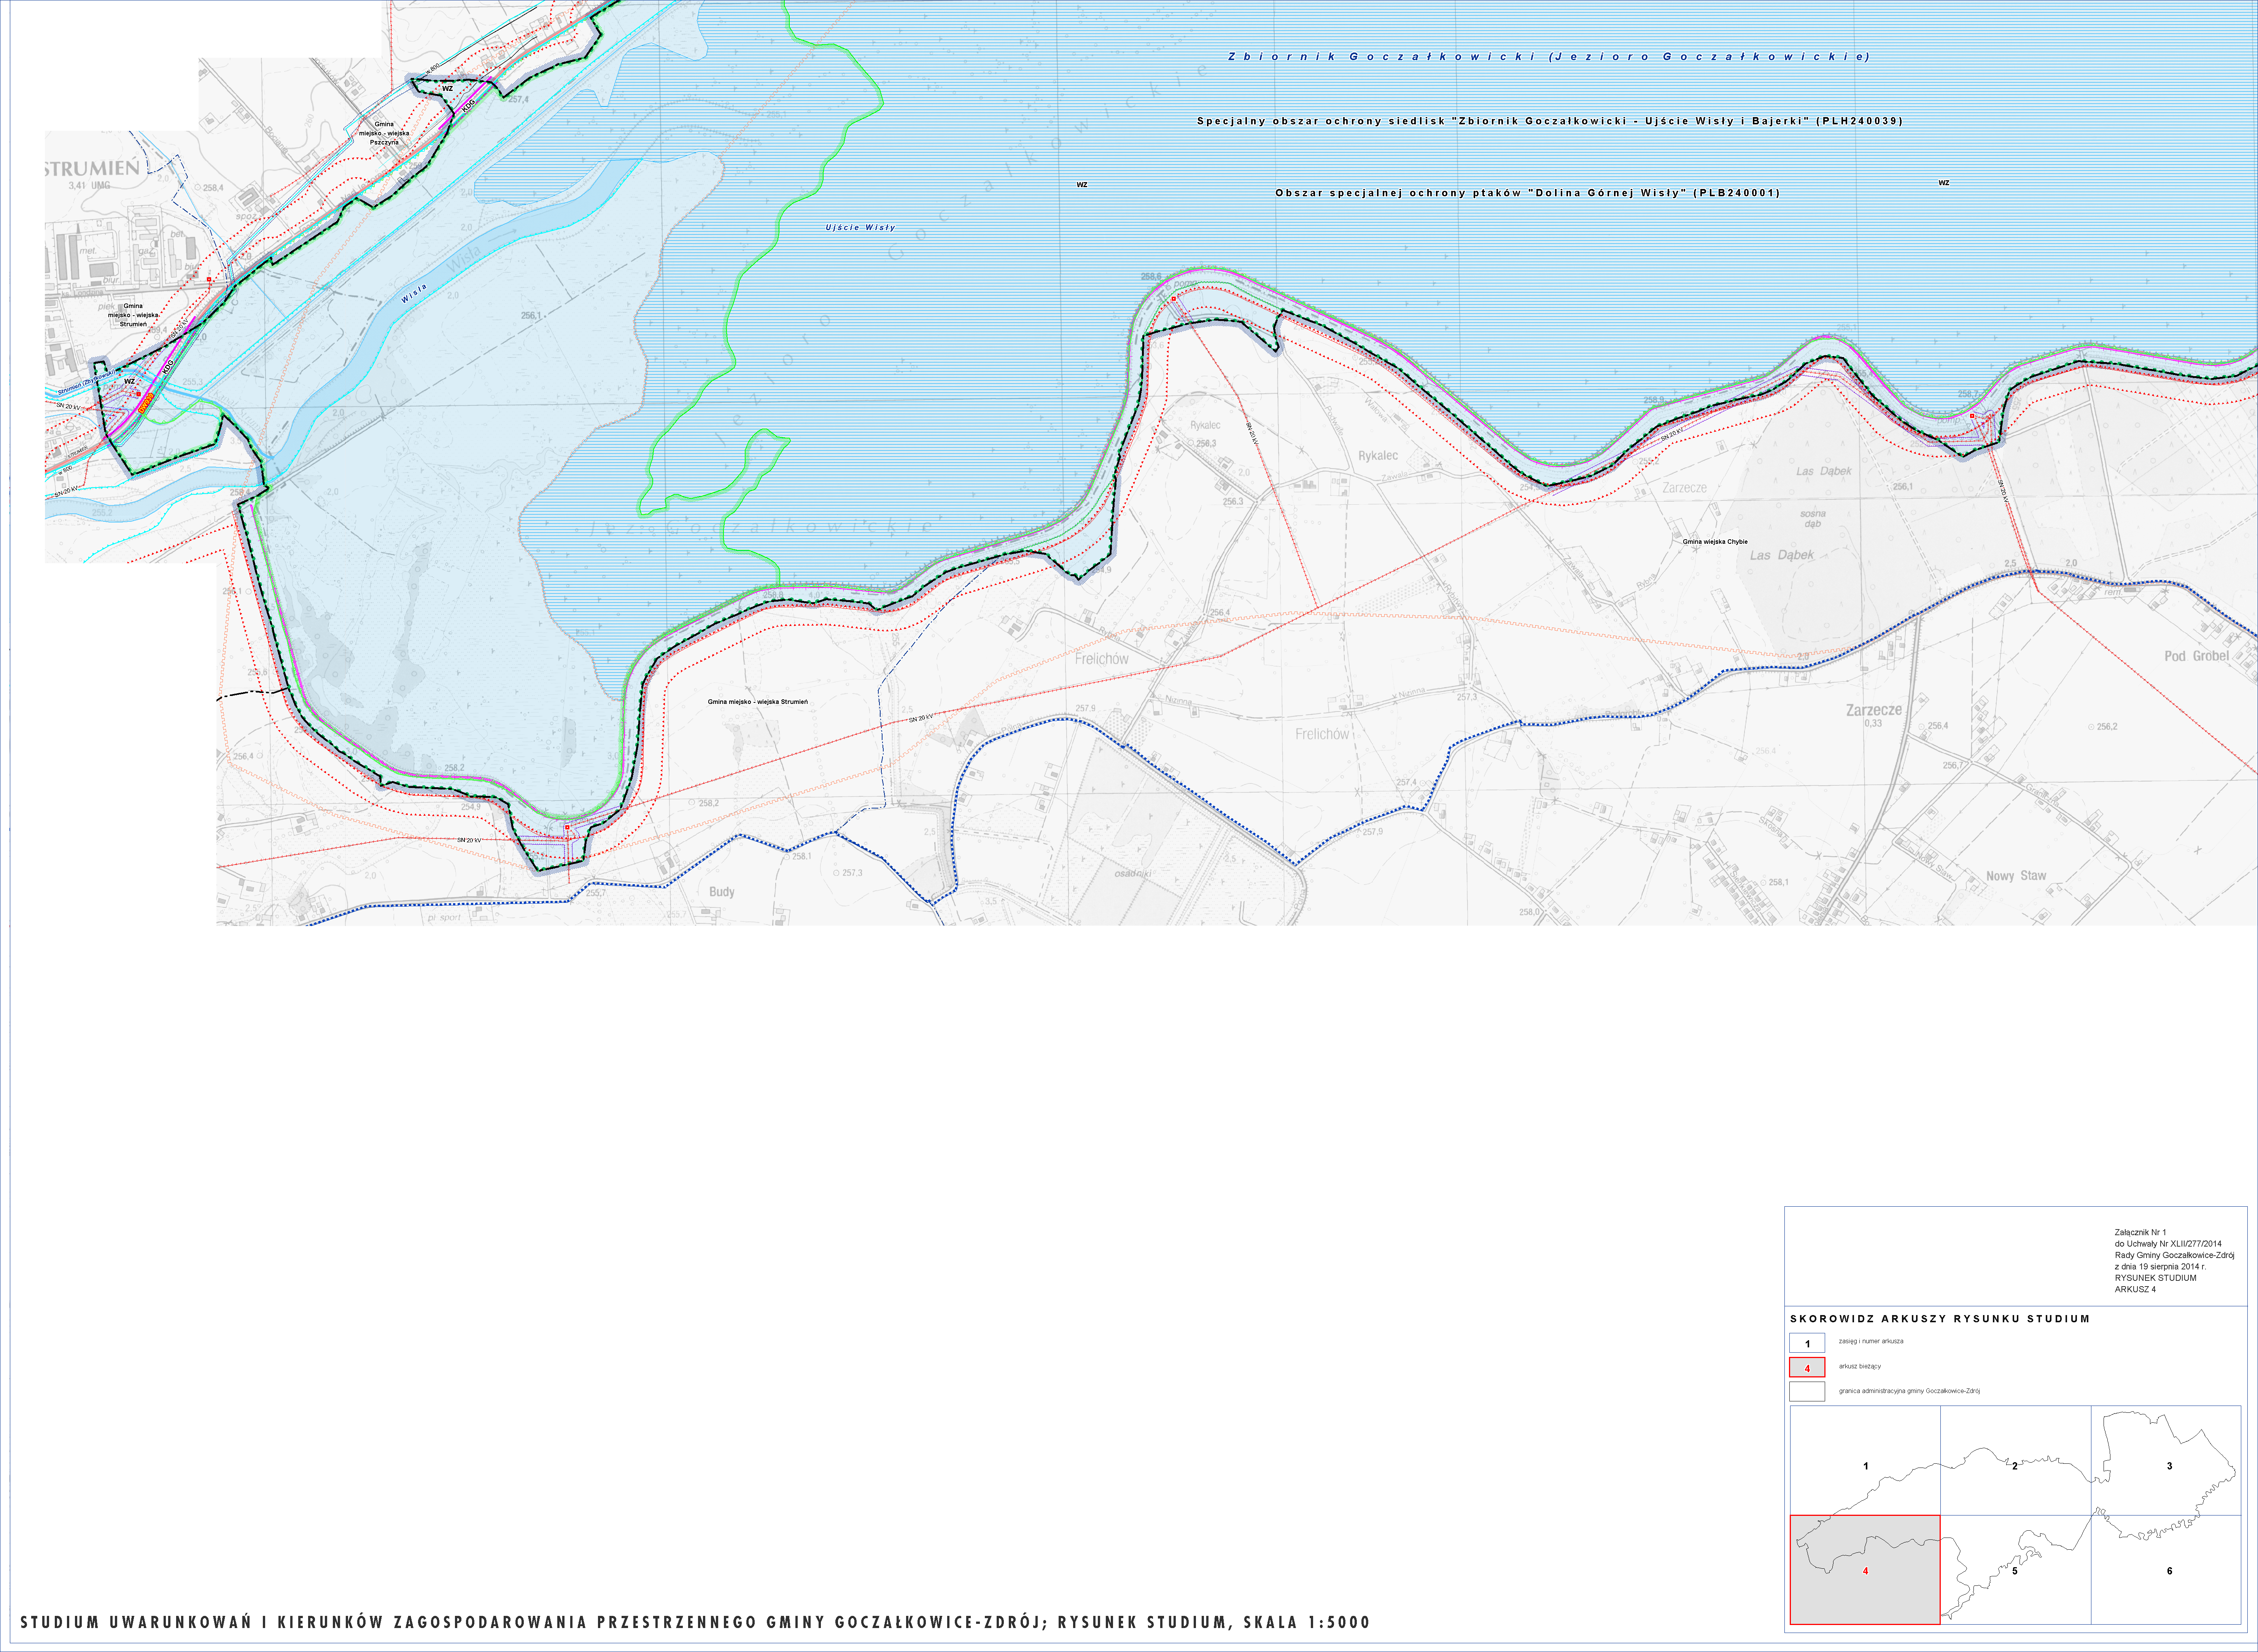Select sheet 1 in the index map
The height and width of the screenshot is (1652, 2258).
tap(1865, 1460)
